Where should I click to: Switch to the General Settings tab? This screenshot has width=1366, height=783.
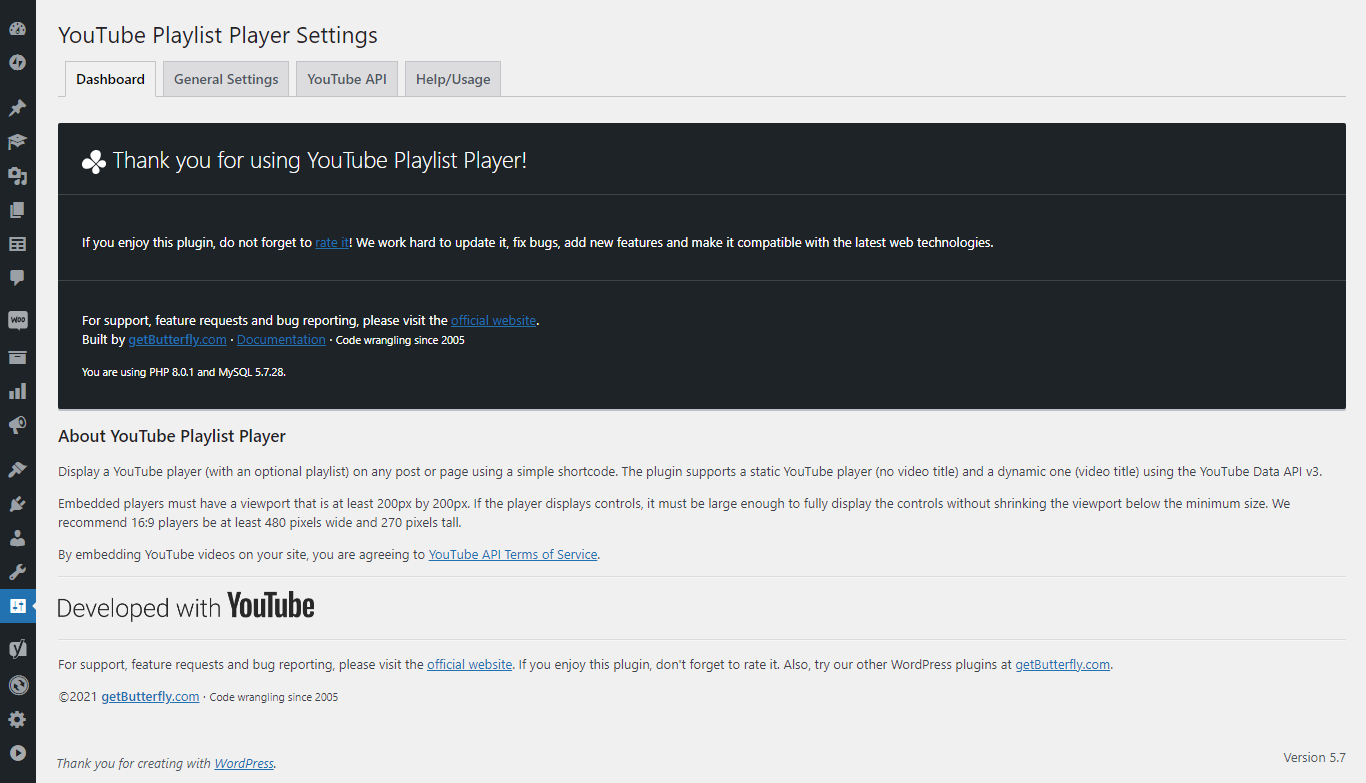[x=226, y=79]
